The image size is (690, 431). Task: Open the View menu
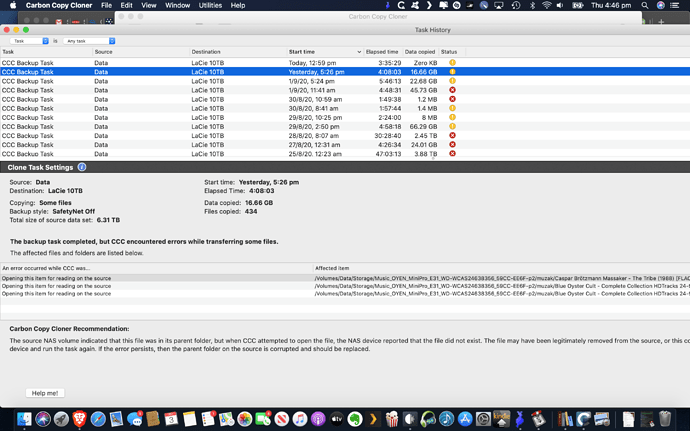(x=149, y=5)
